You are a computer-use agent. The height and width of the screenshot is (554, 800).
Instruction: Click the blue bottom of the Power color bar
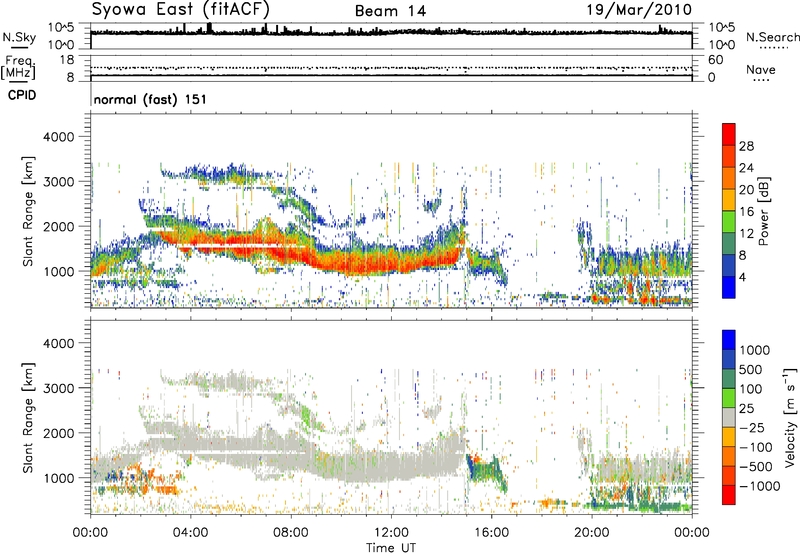tap(729, 287)
